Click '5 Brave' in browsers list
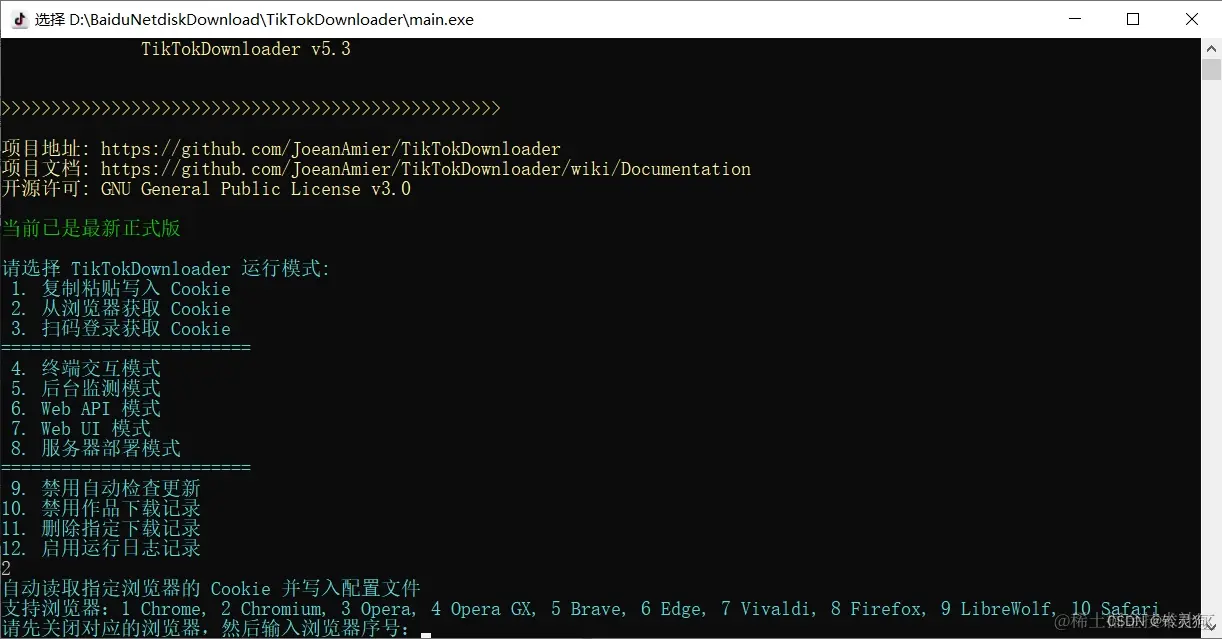Image resolution: width=1222 pixels, height=639 pixels. click(x=586, y=609)
